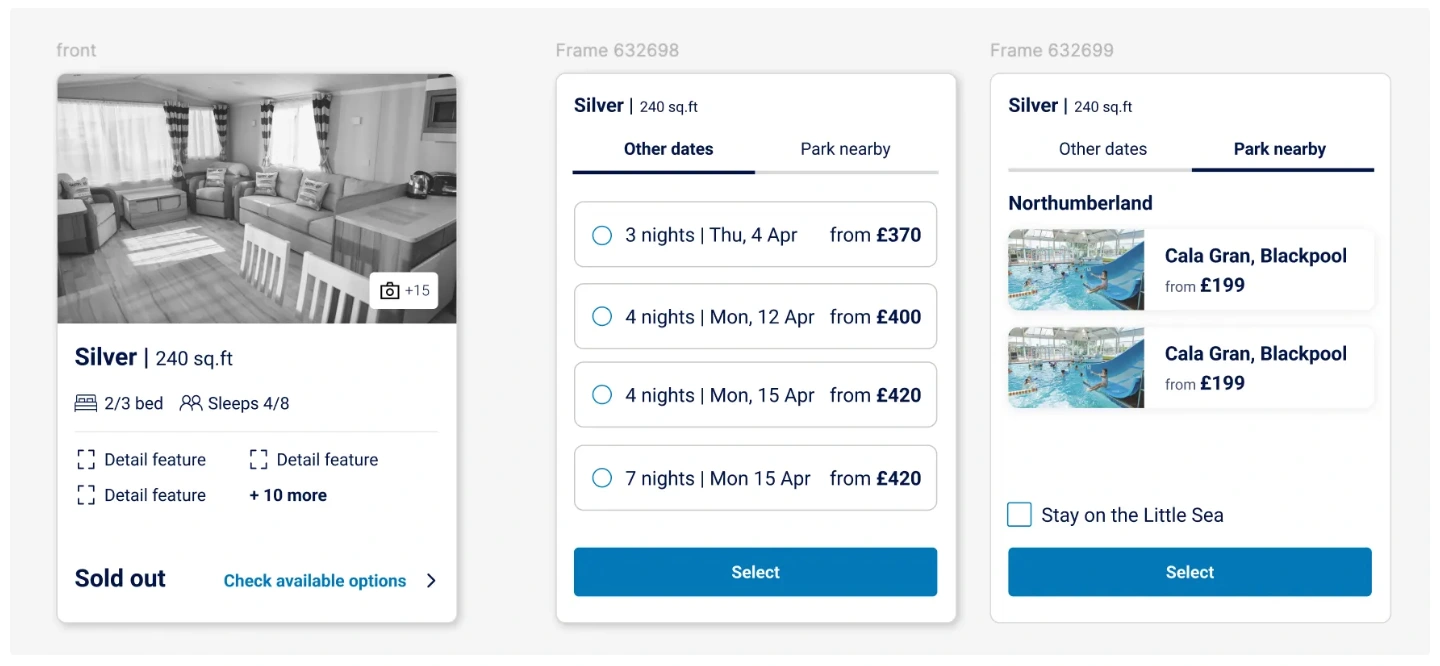Click the bed icon beside 2/3 bed
Screen dimensions: 1440x666
click(86, 403)
